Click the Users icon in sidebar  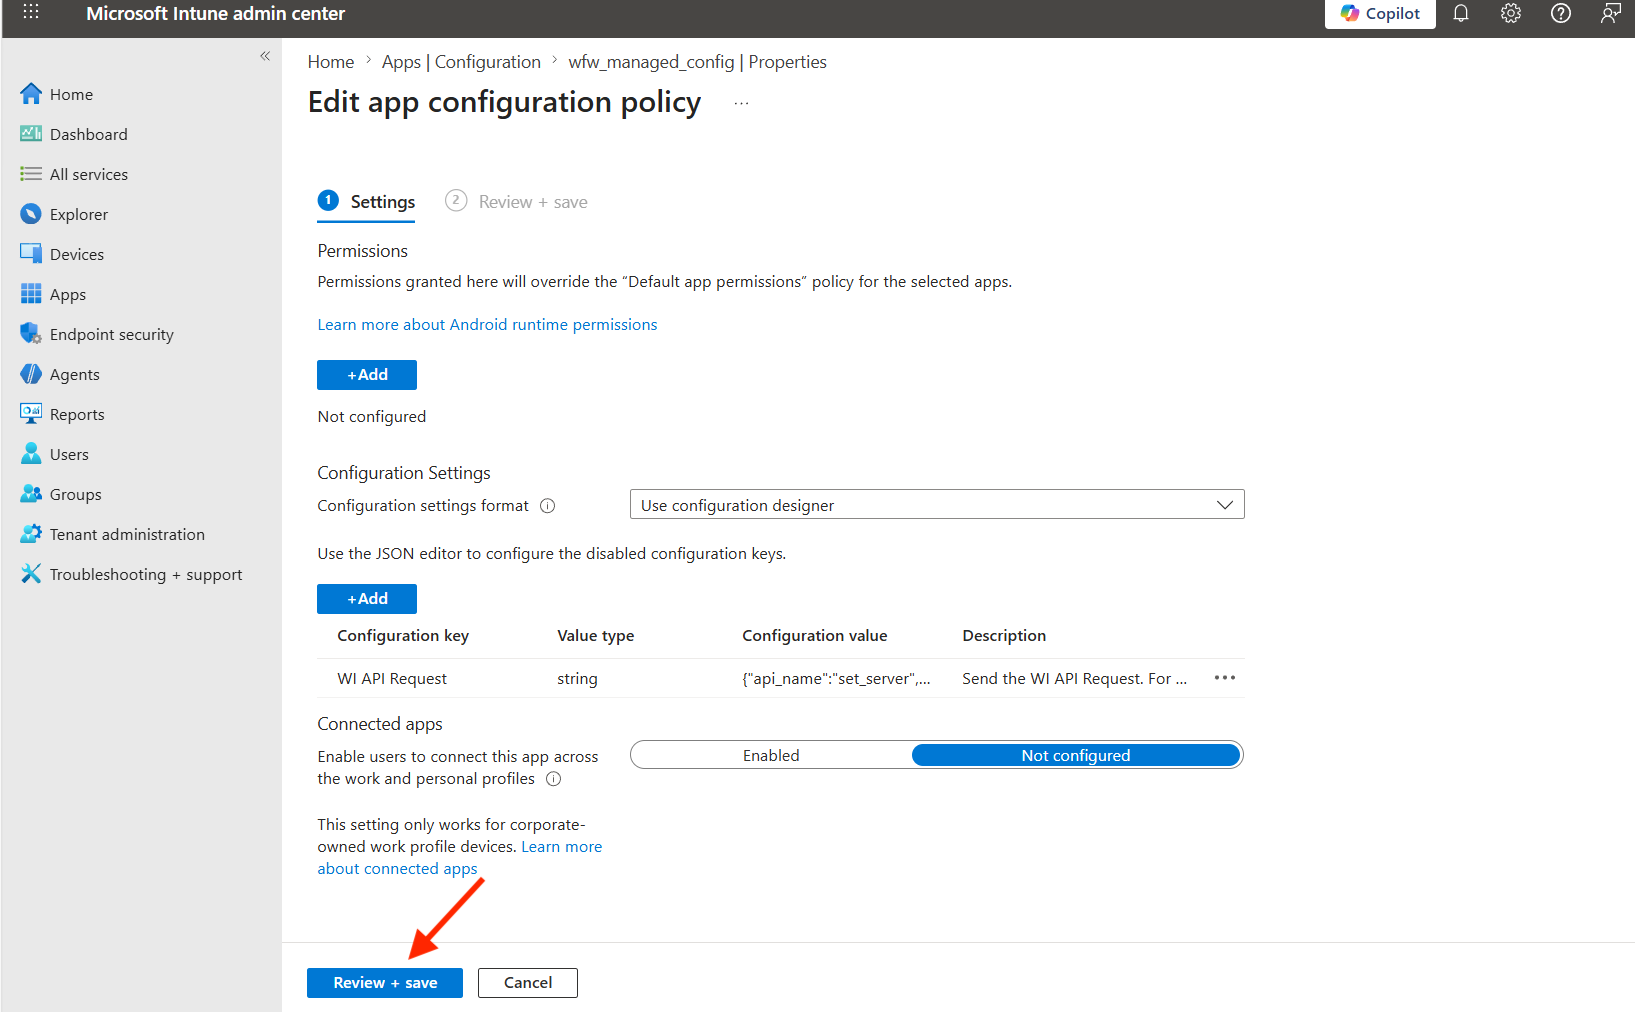(31, 454)
